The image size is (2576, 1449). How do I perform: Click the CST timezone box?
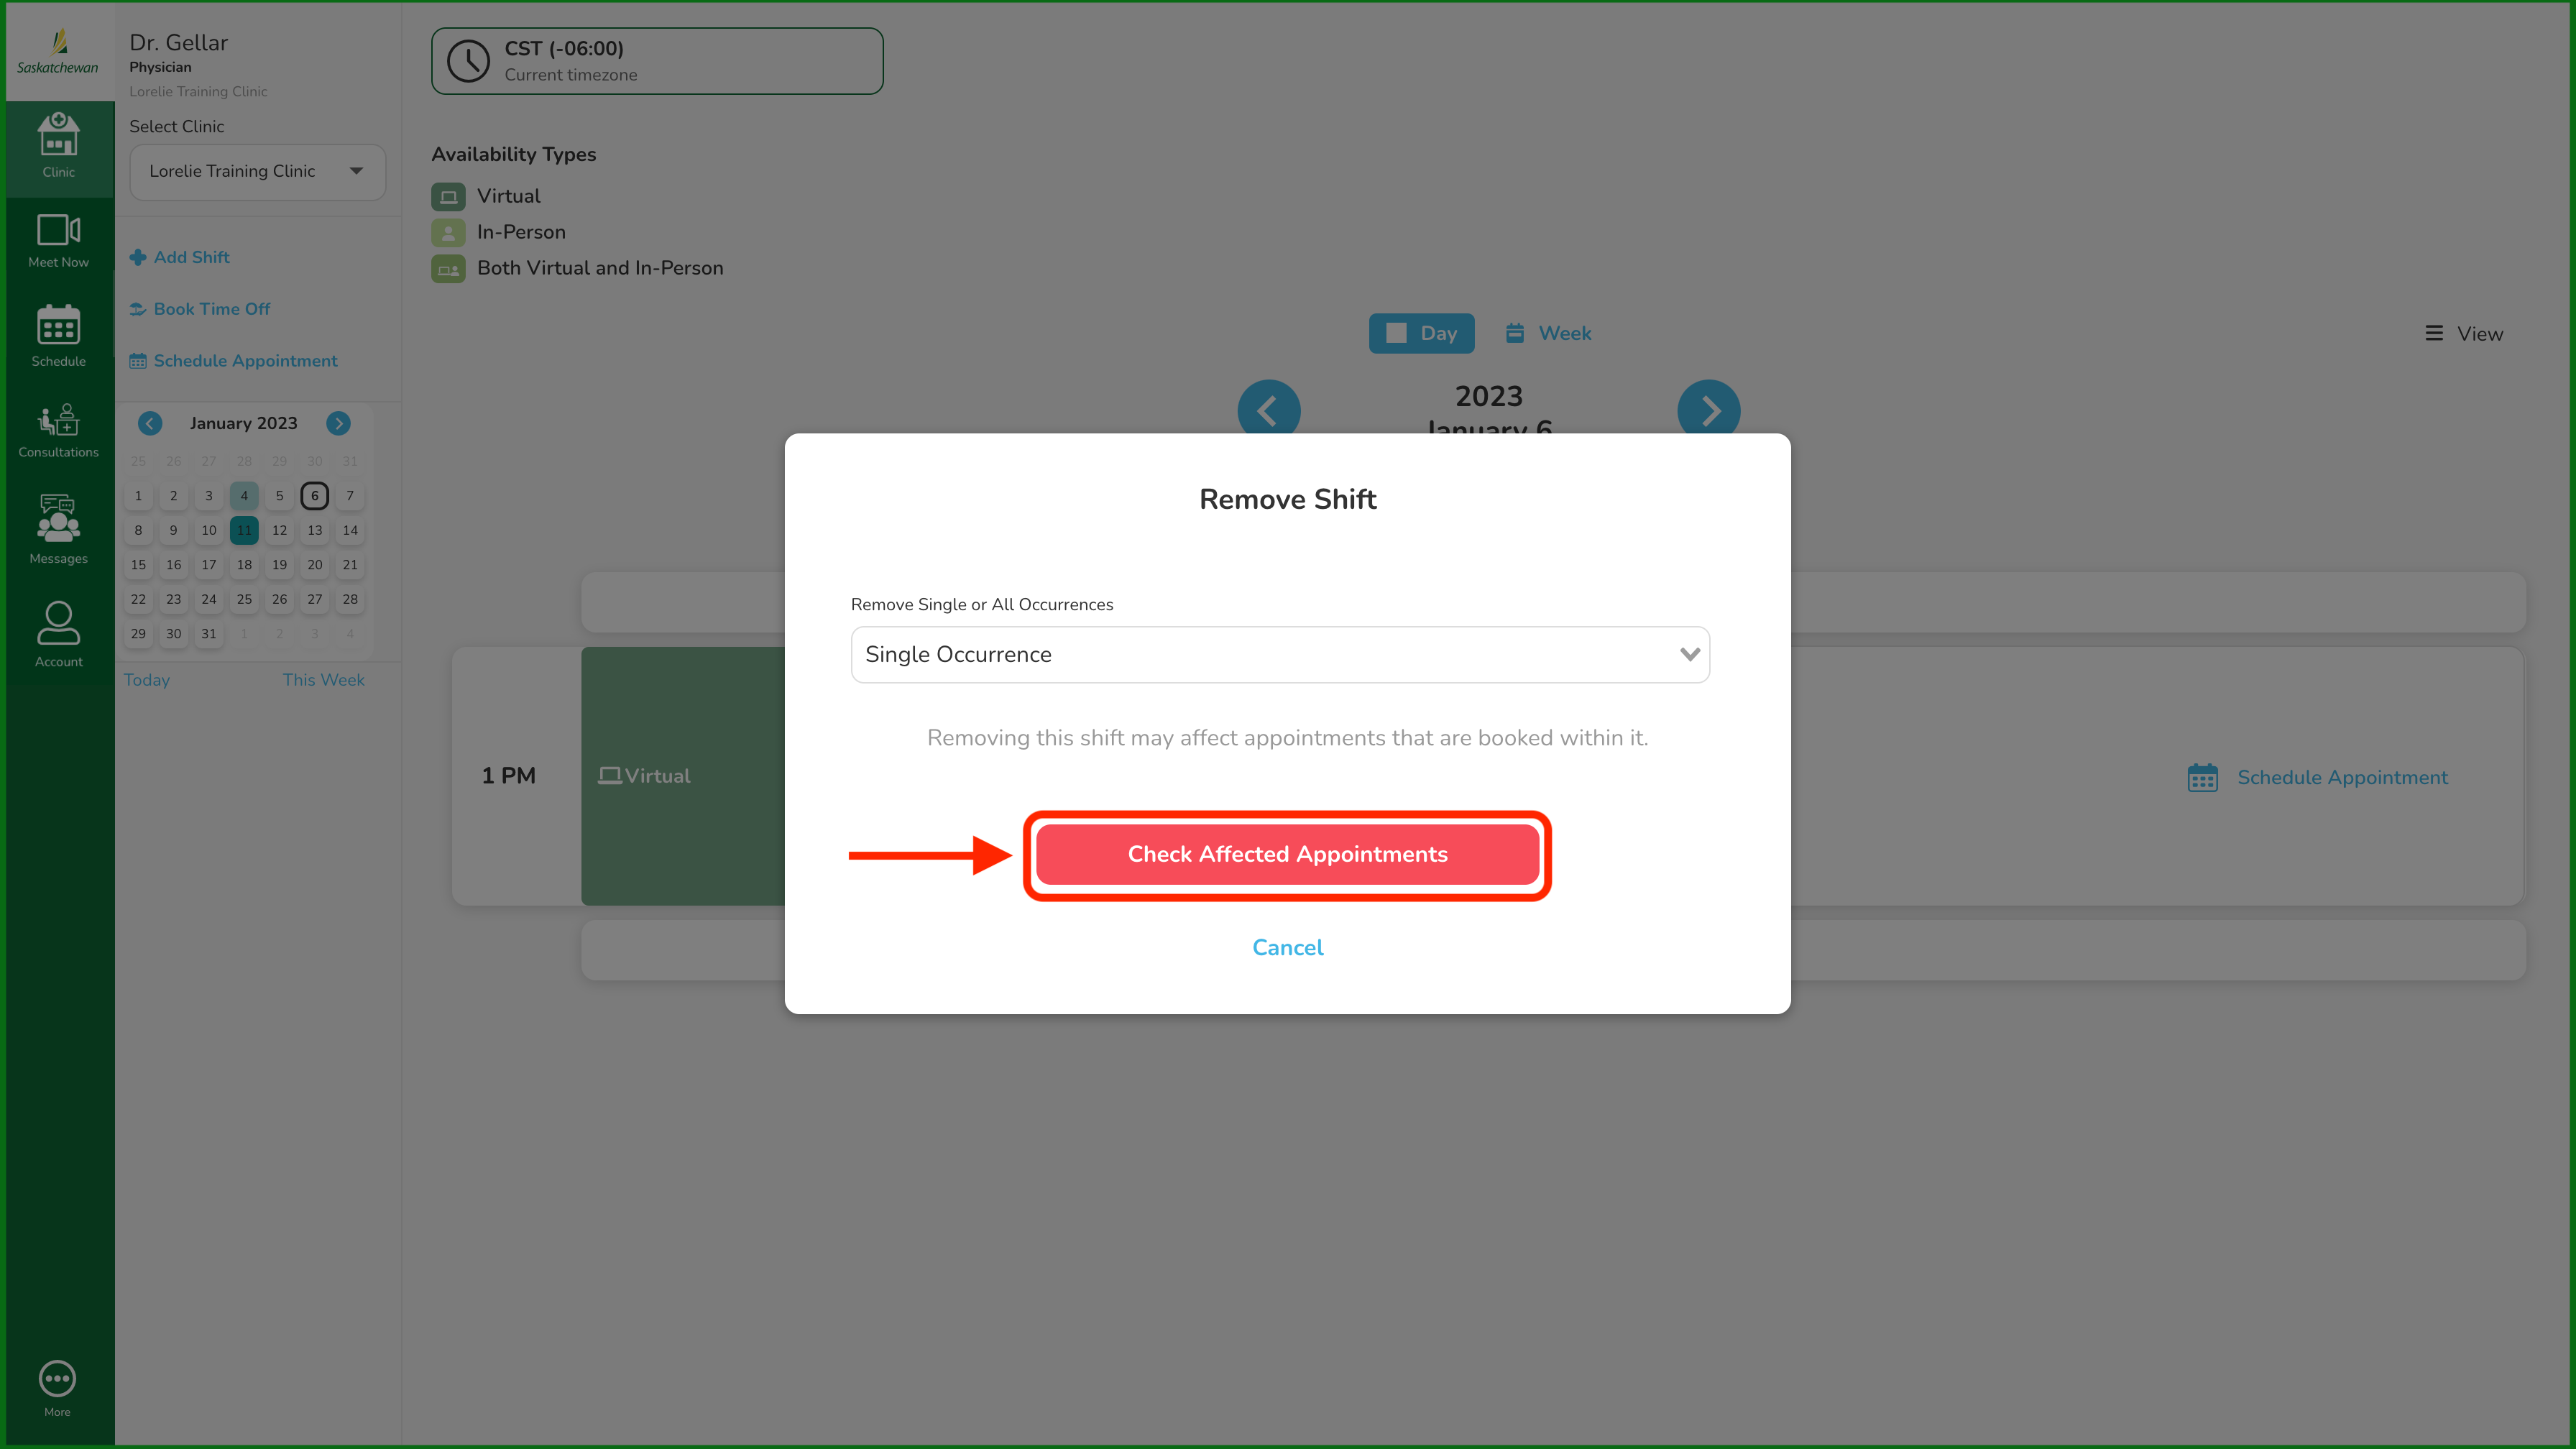(657, 61)
